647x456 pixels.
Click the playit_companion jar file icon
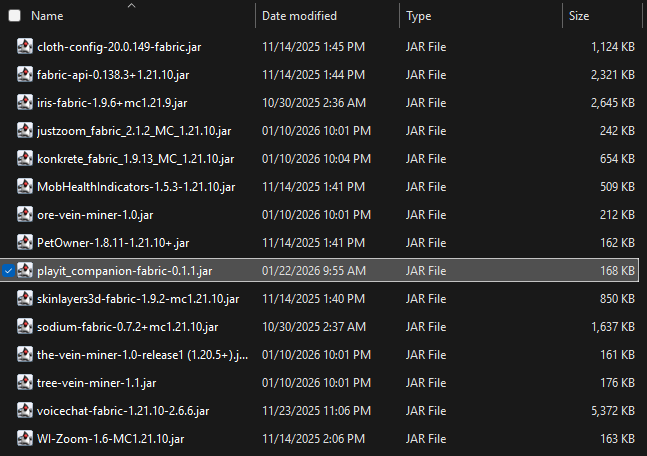25,270
